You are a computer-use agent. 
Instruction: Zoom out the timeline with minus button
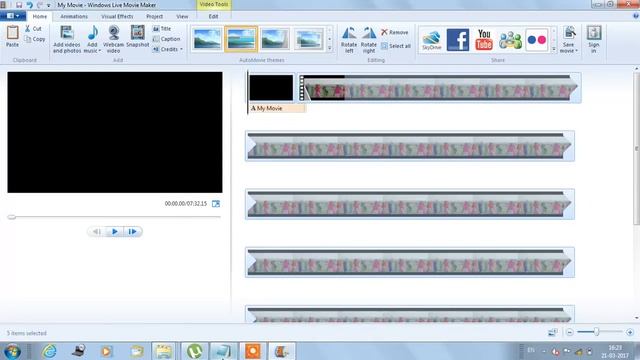point(570,332)
